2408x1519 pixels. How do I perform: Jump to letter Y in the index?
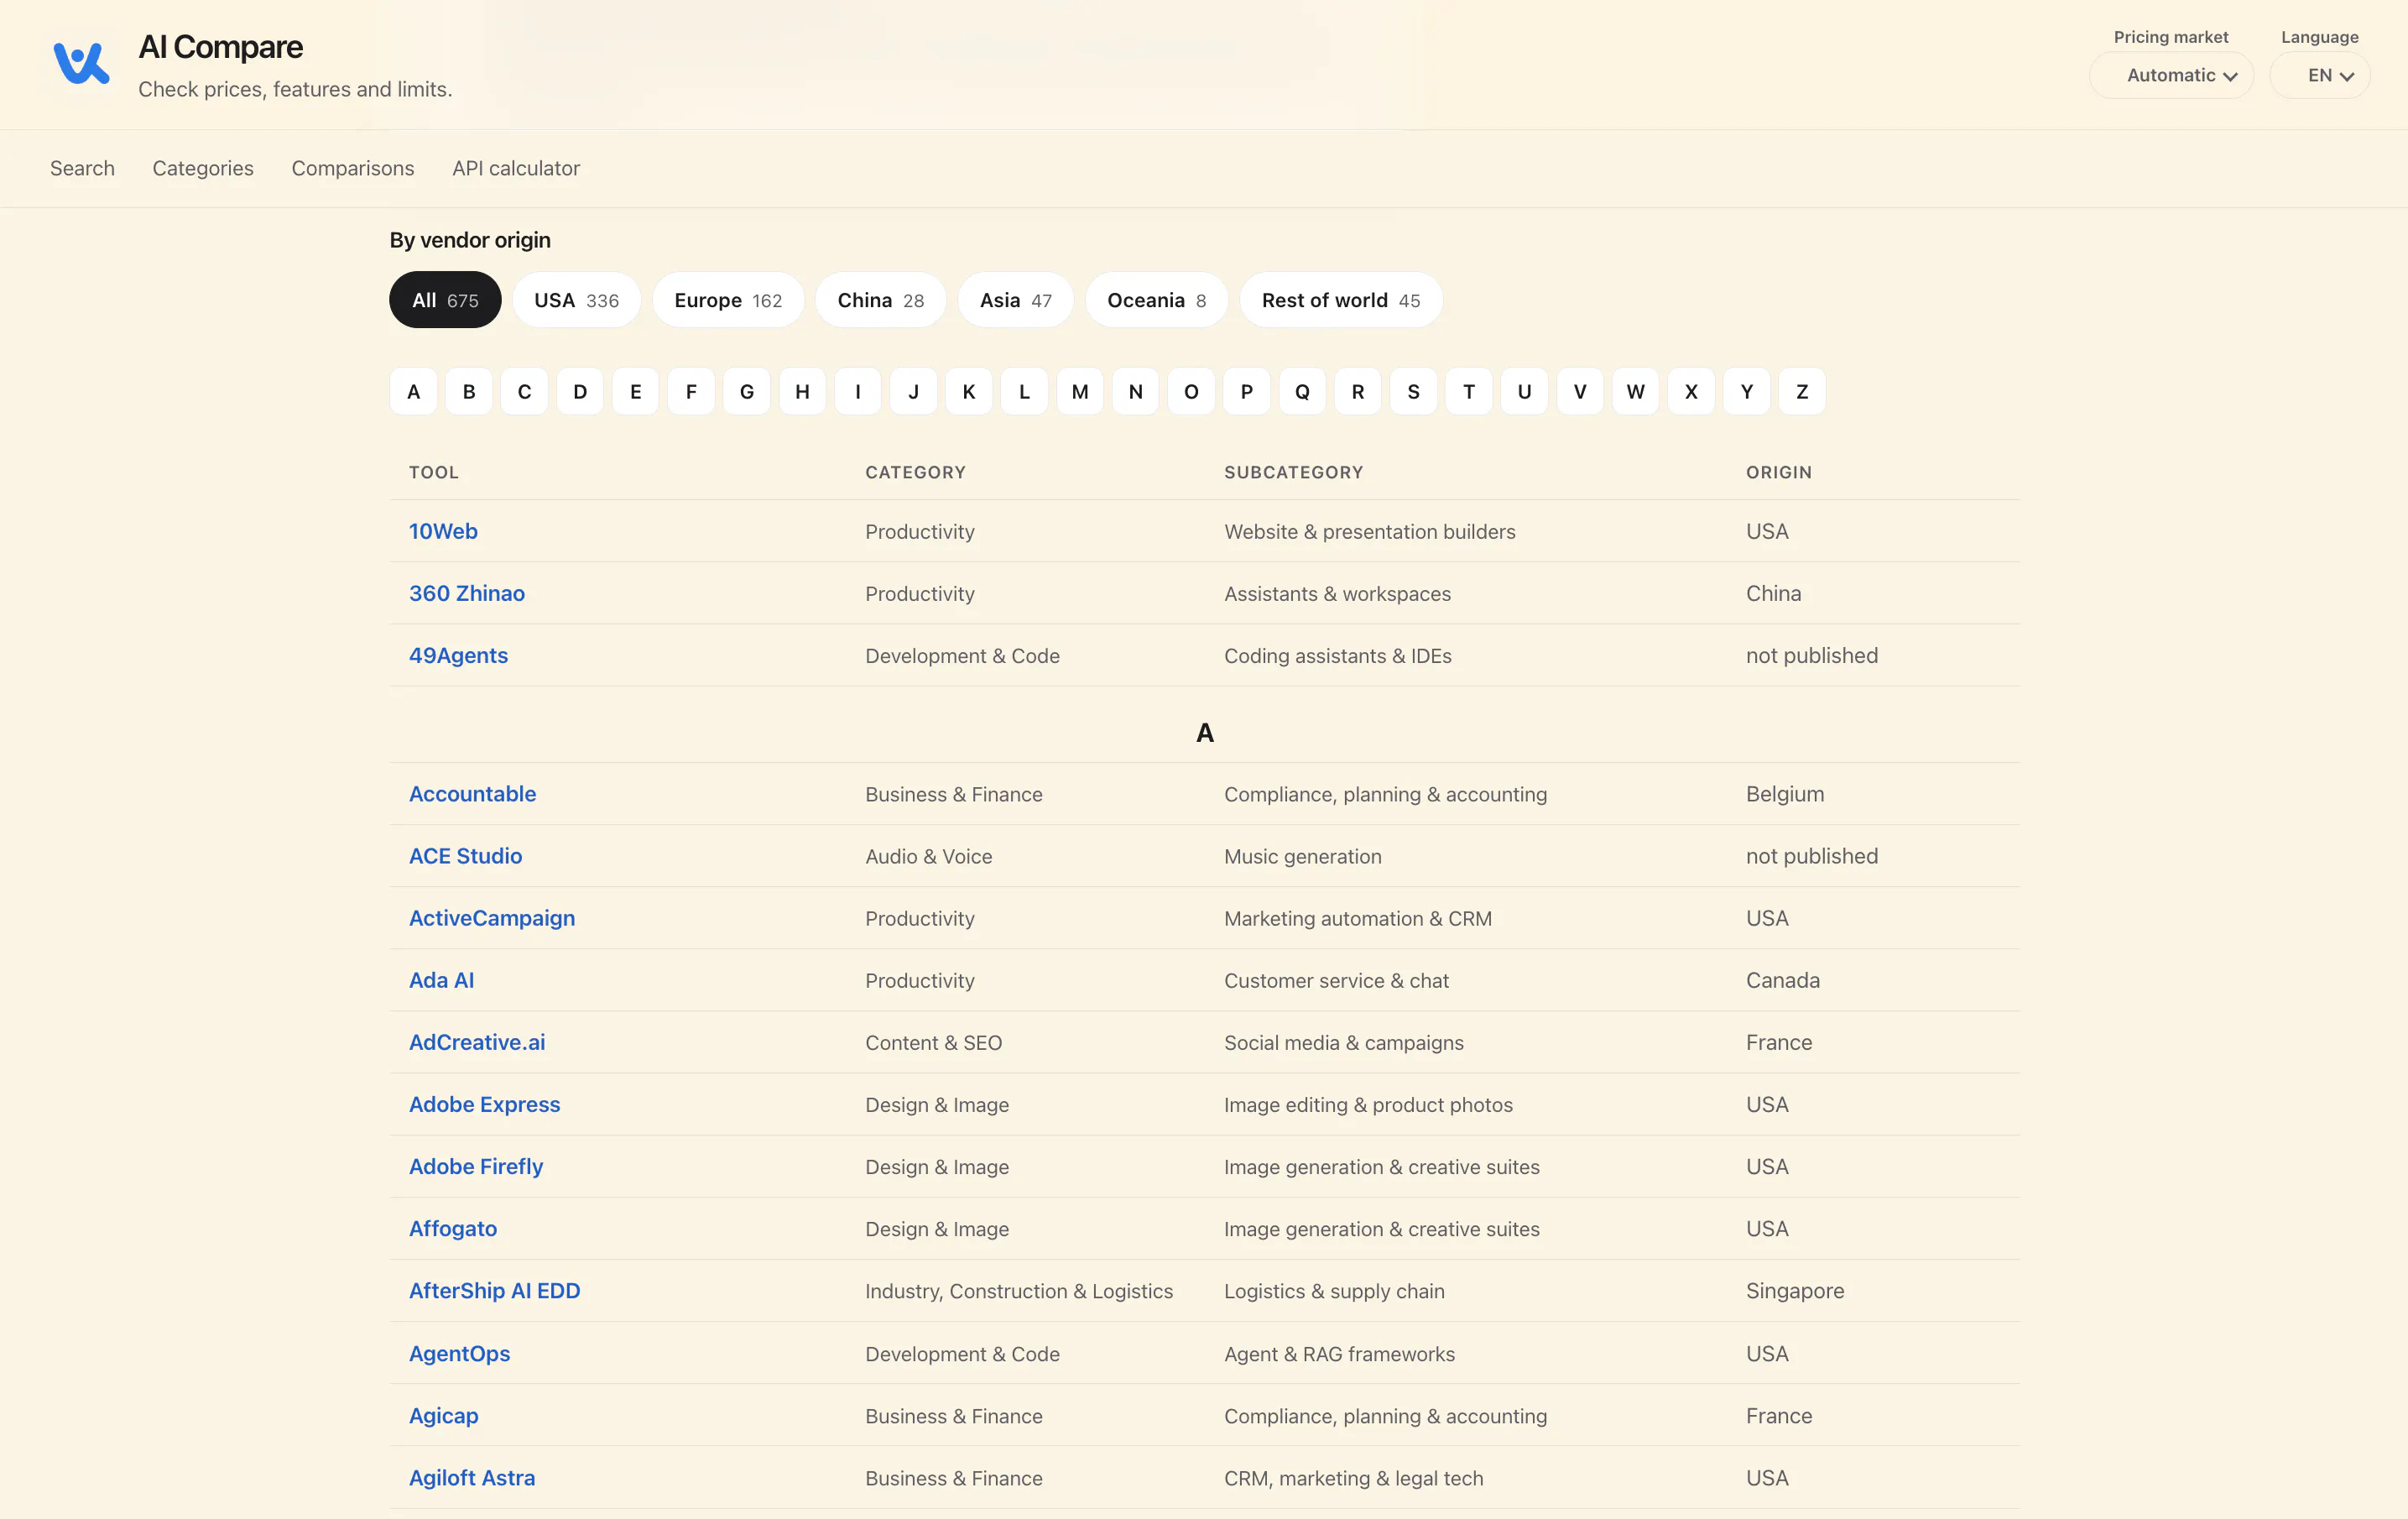1747,391
